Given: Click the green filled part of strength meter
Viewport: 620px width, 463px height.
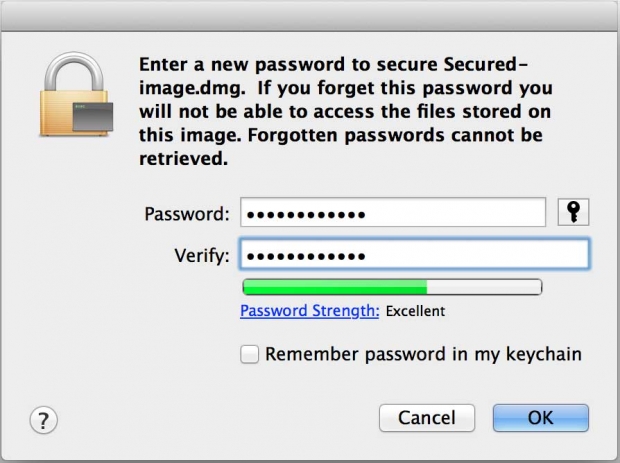Looking at the screenshot, I should [x=335, y=287].
